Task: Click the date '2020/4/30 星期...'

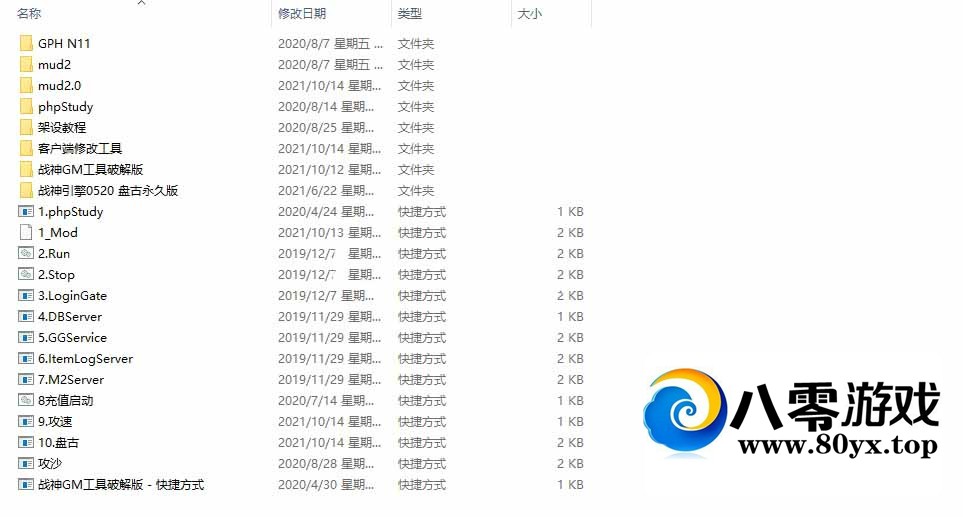Action: click(x=326, y=484)
